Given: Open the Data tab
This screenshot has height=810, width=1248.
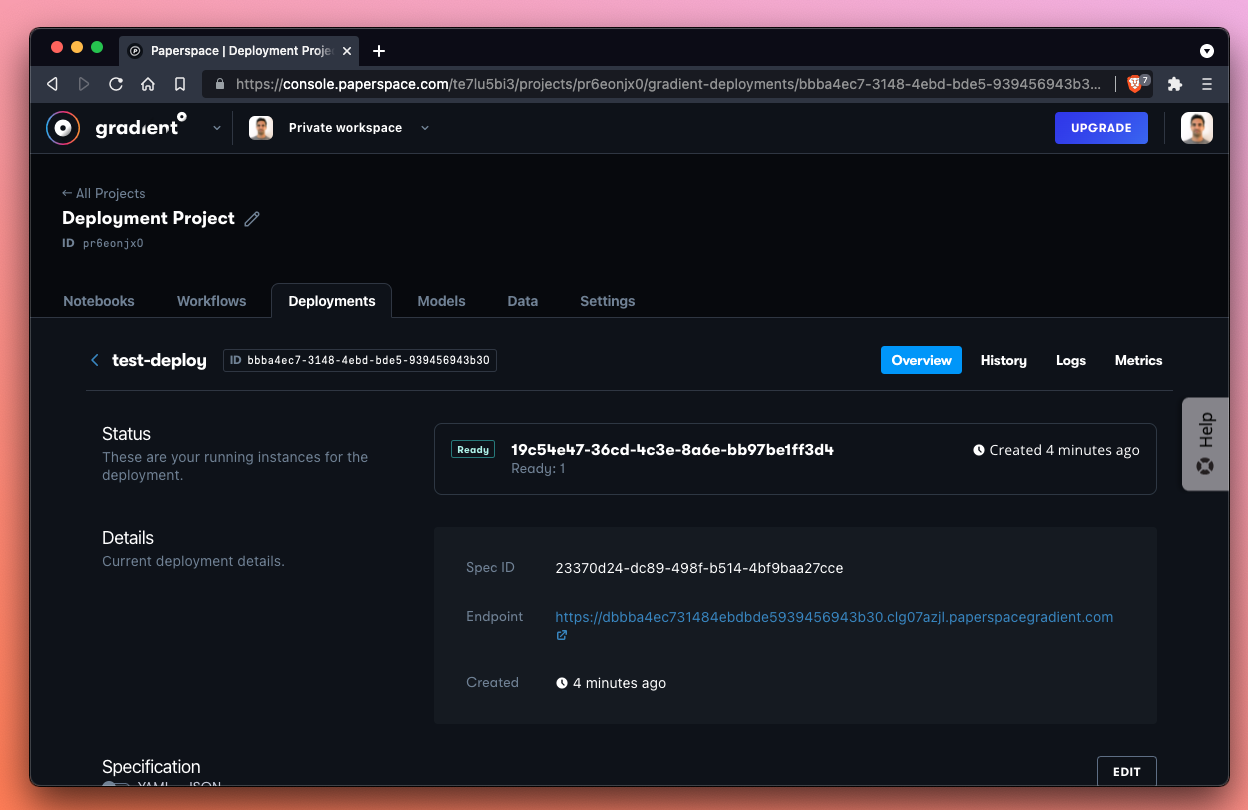Looking at the screenshot, I should (x=522, y=301).
